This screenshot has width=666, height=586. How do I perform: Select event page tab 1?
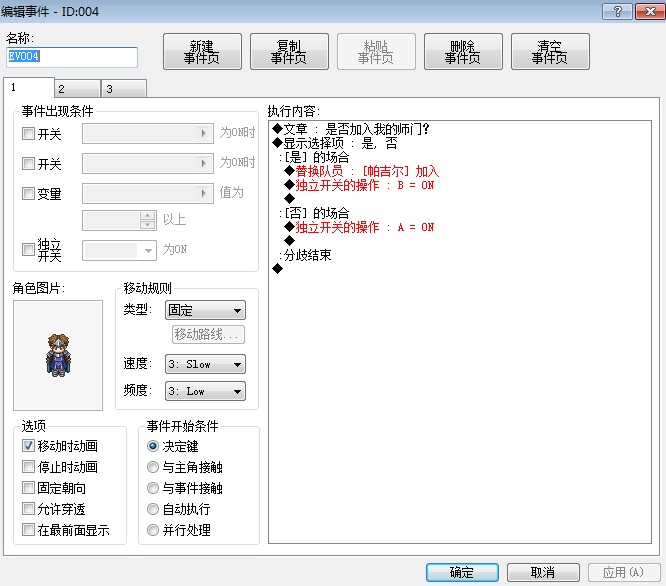pos(29,87)
